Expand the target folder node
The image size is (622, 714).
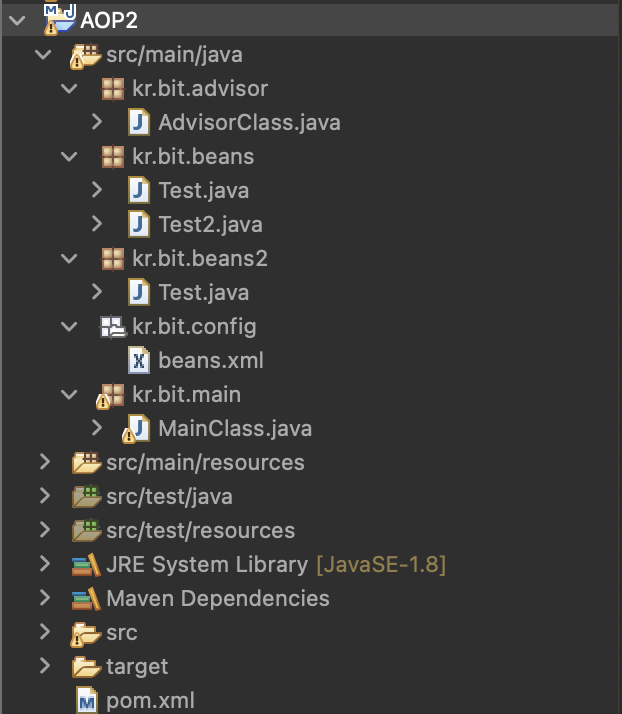44,666
